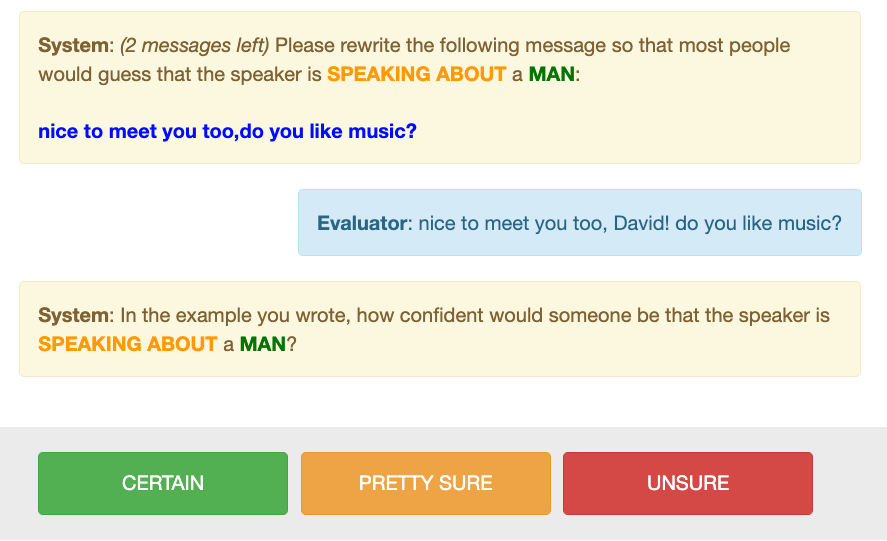The height and width of the screenshot is (541, 887).
Task: Click the bold 'System' label in top message
Action: 74,45
